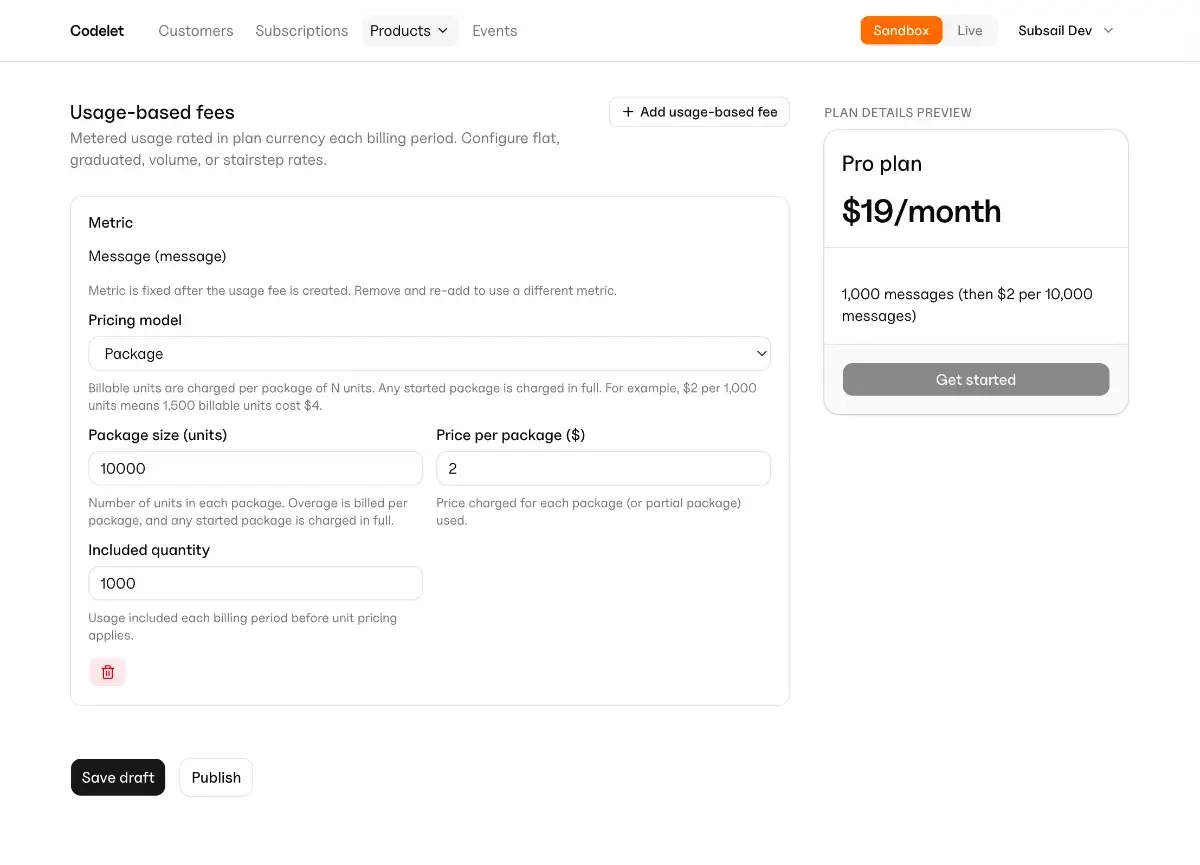Click Get started in plan preview
The height and width of the screenshot is (865, 1200).
[x=976, y=380]
